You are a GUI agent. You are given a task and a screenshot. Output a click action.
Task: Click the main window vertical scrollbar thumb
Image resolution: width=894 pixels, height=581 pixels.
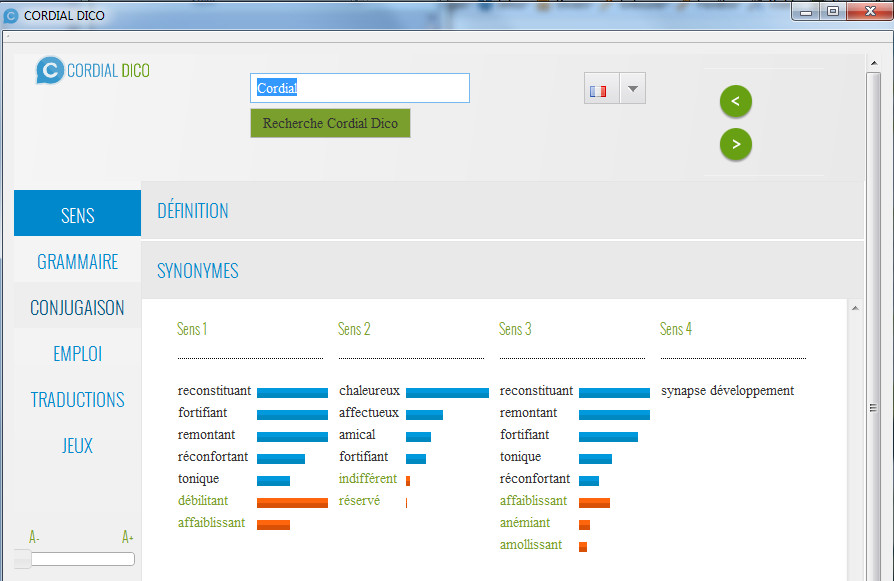pyautogui.click(x=873, y=326)
